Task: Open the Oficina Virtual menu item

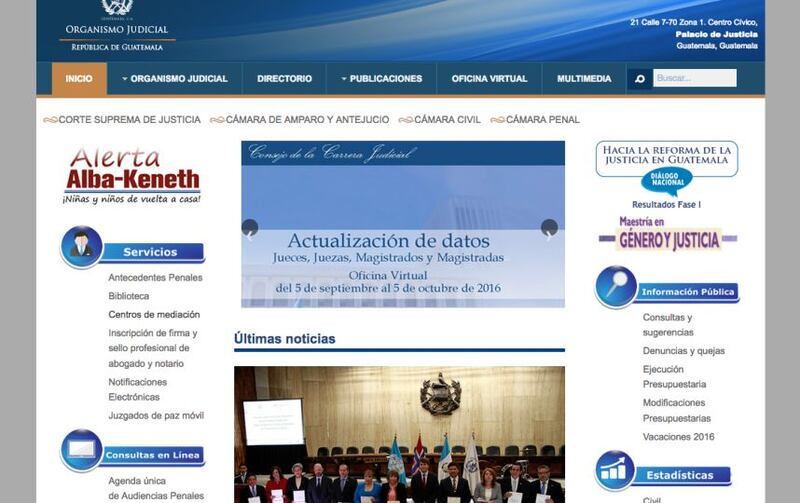Action: [x=489, y=79]
